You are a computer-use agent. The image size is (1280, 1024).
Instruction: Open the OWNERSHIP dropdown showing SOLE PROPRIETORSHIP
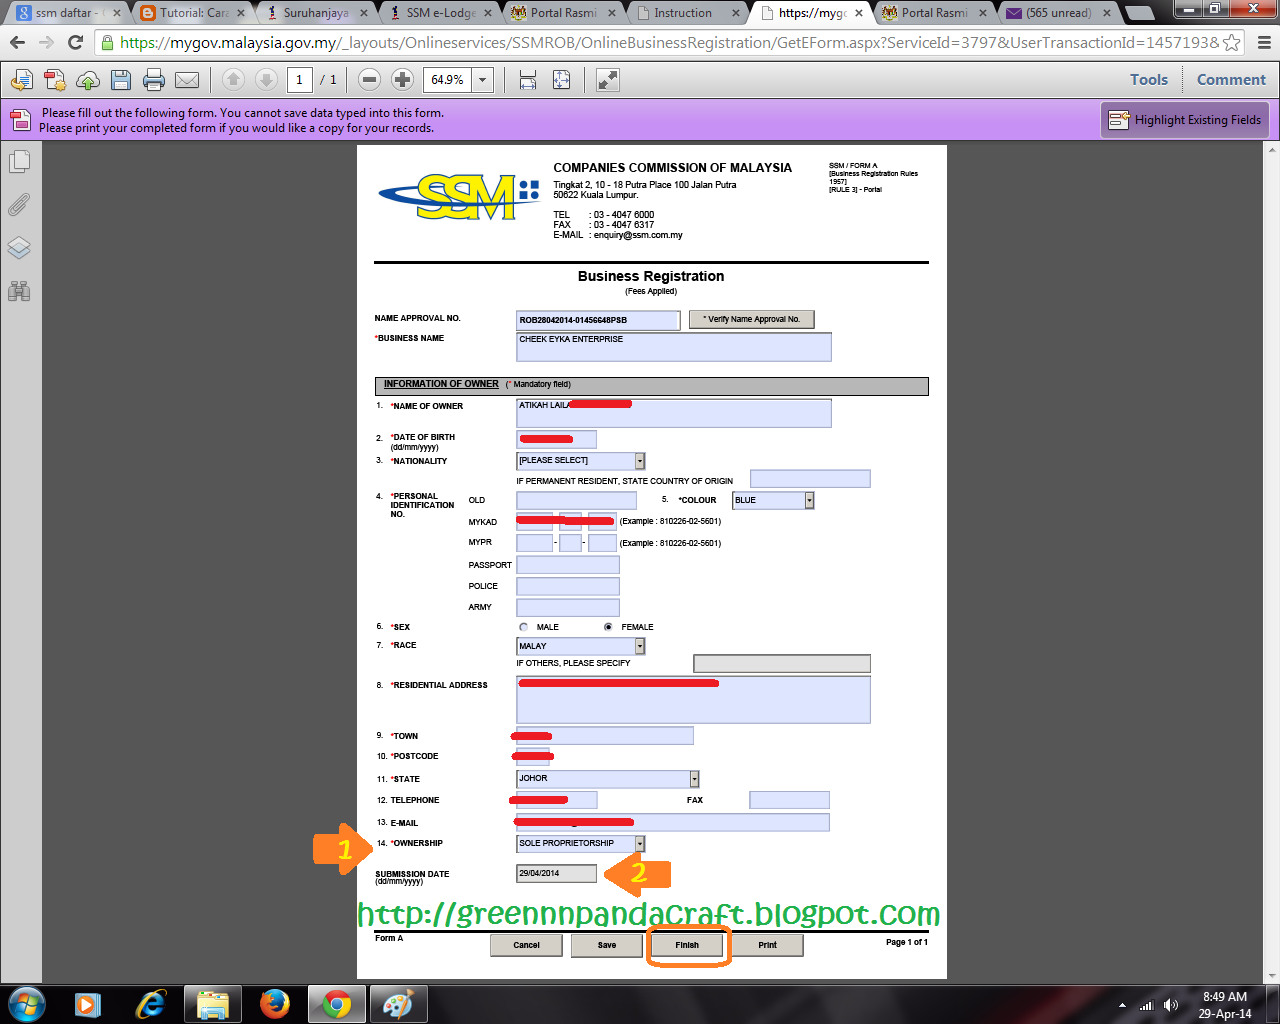638,843
